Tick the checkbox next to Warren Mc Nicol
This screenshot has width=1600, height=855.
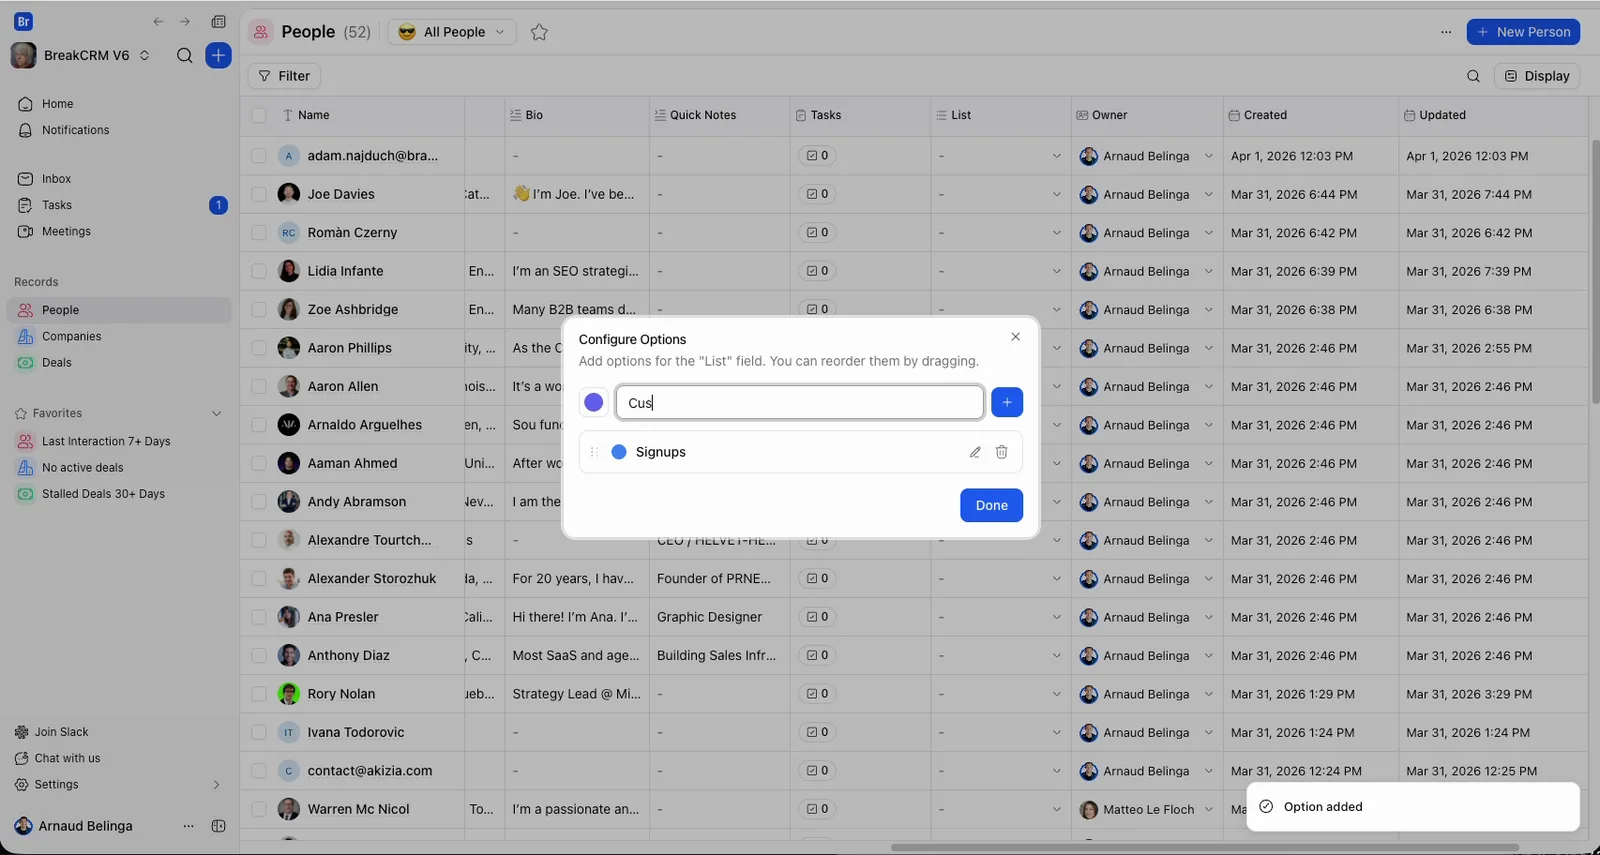[x=259, y=809]
